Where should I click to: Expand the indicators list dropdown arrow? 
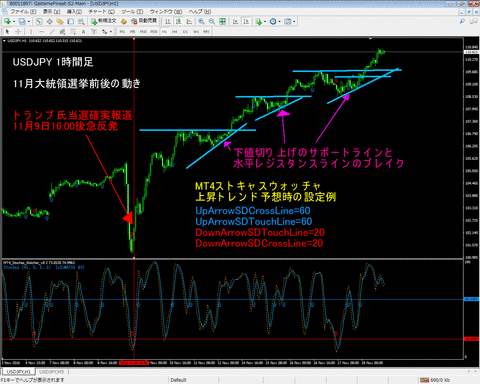(265, 22)
